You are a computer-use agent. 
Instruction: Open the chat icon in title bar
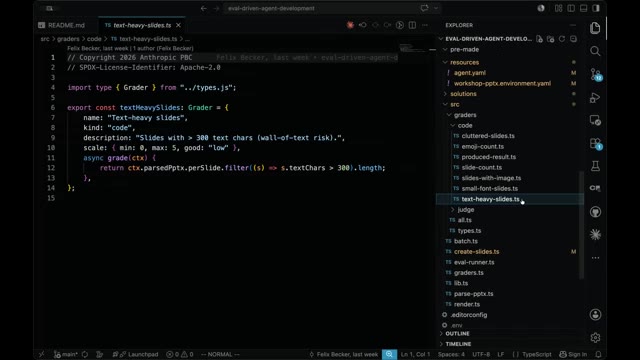pos(424,8)
